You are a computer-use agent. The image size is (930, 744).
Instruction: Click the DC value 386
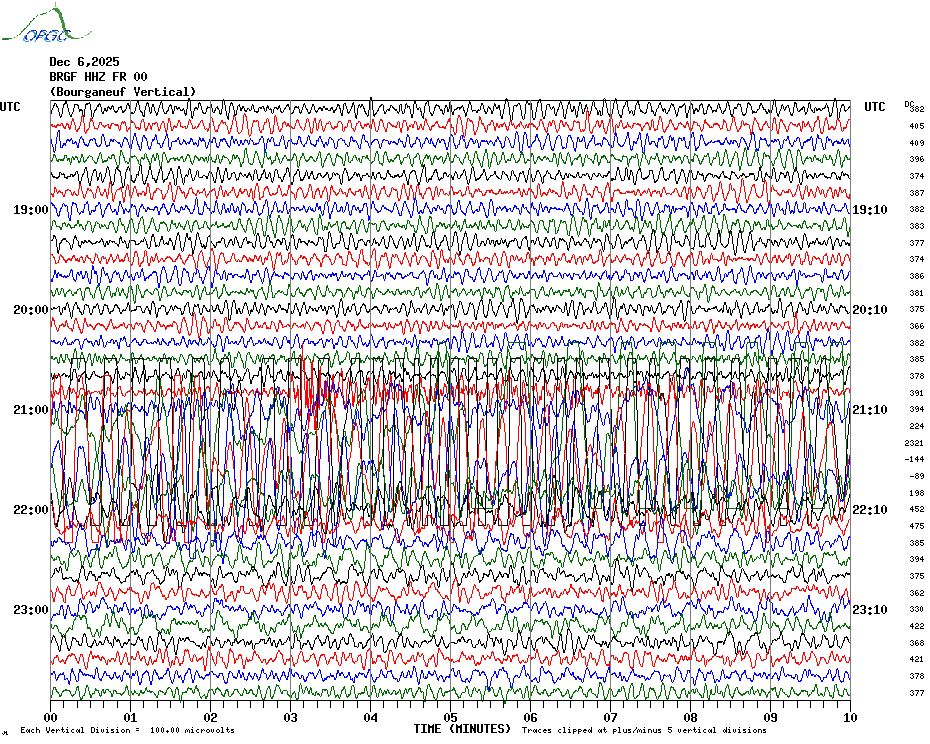pos(917,276)
